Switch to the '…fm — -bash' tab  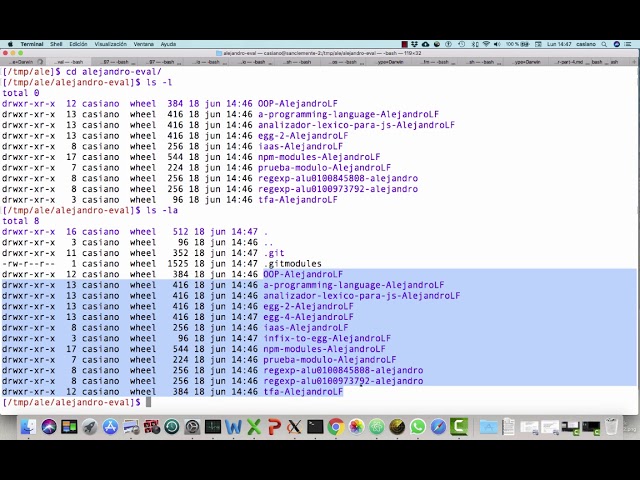[x=436, y=62]
